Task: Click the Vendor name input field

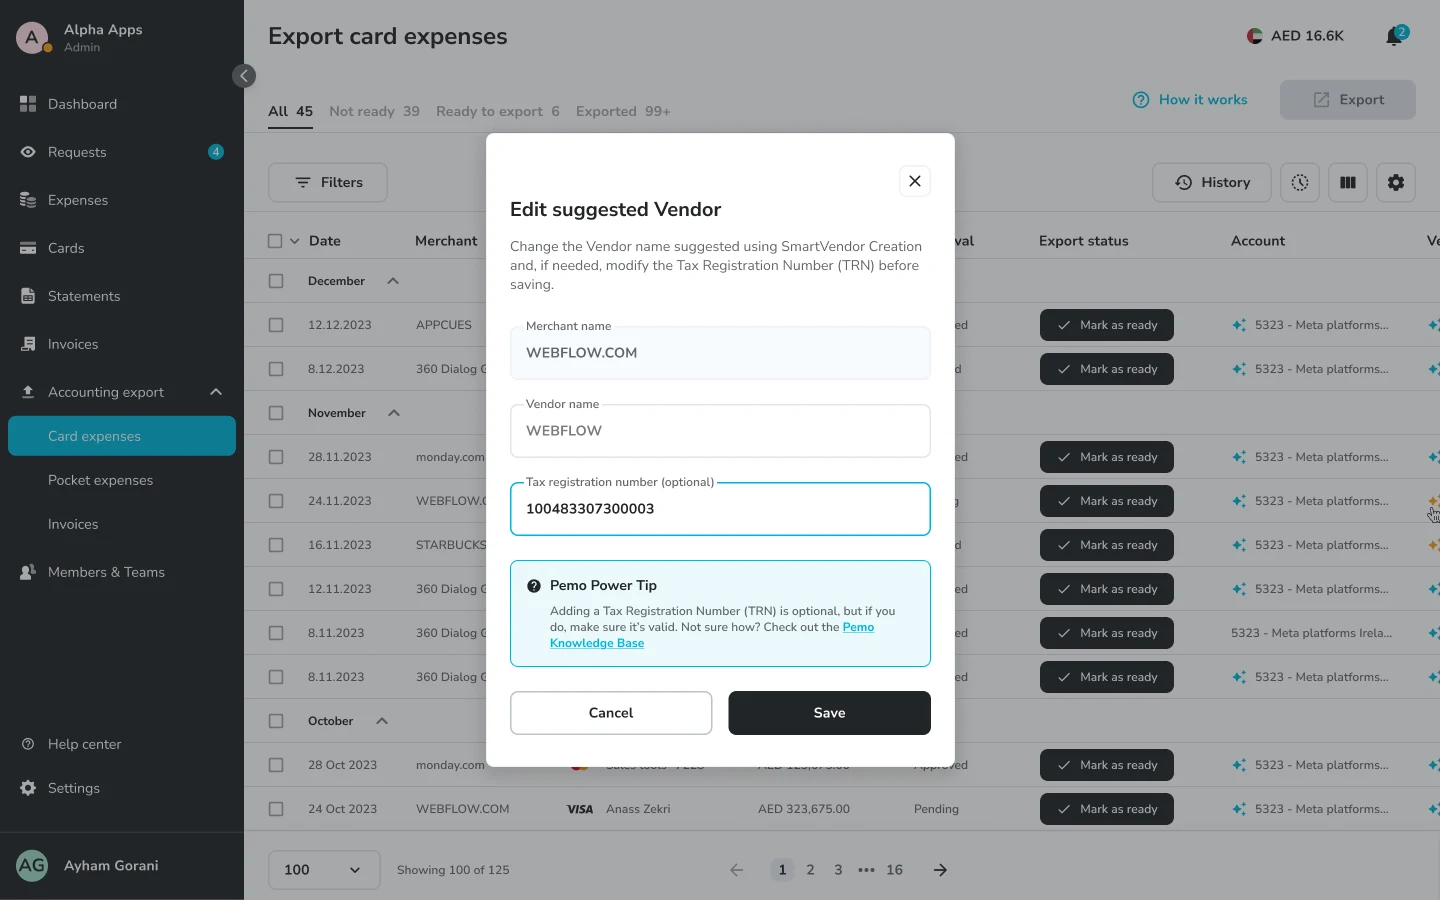Action: click(720, 431)
